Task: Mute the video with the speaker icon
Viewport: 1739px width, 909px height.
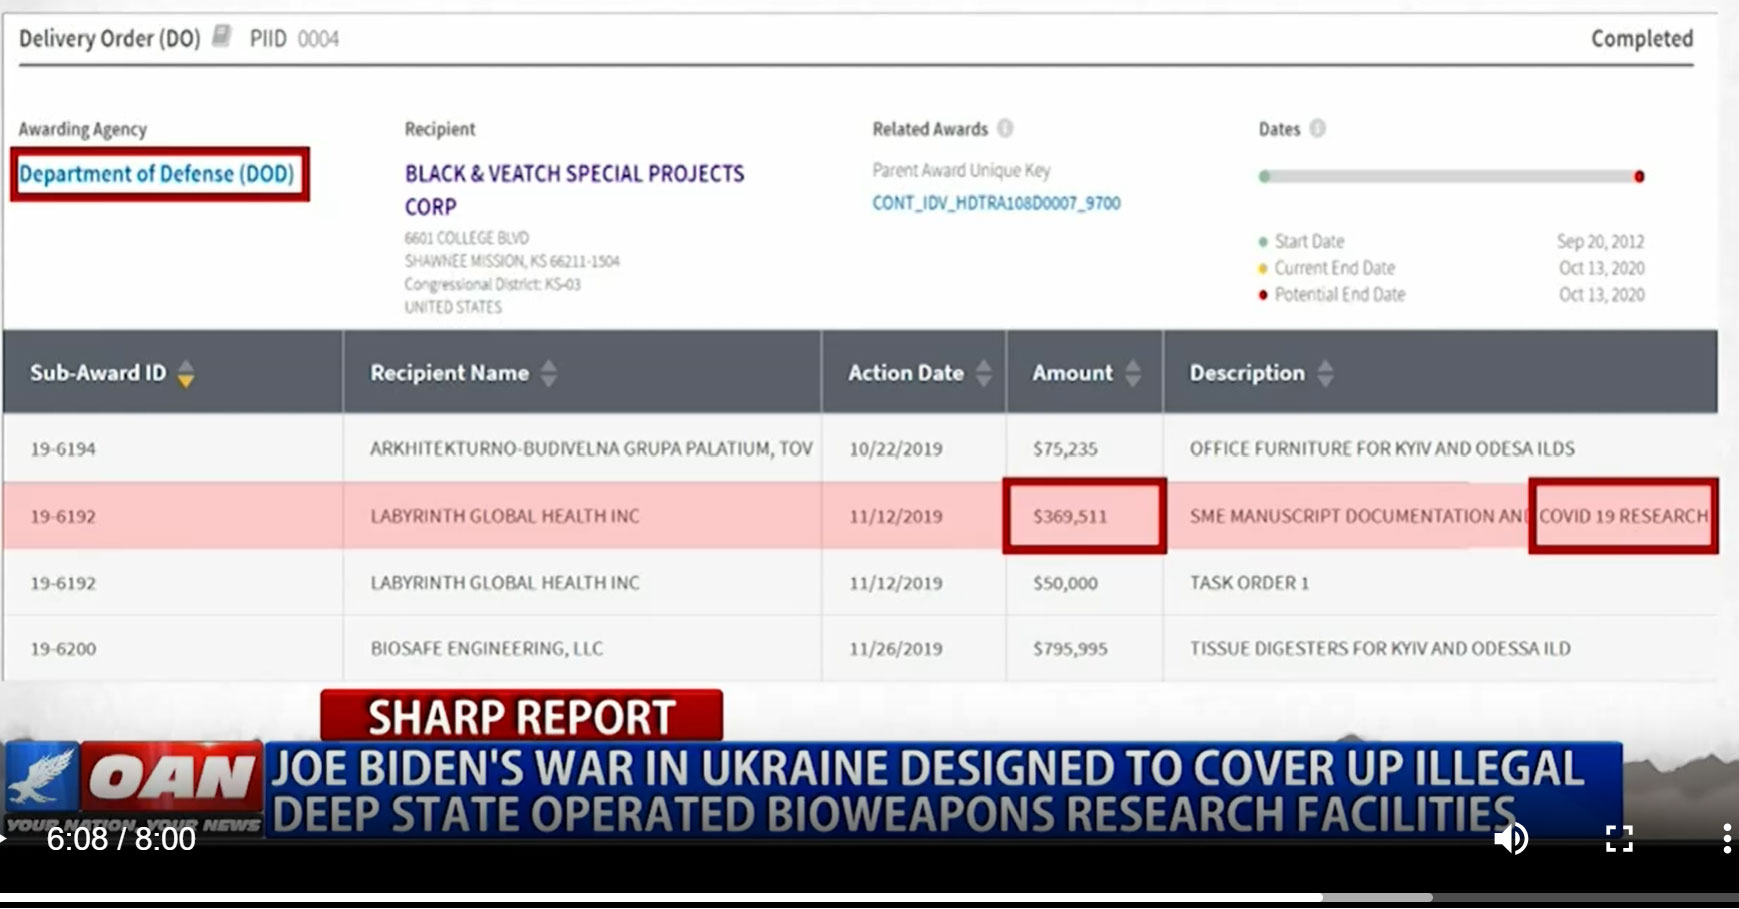Action: coord(1510,838)
